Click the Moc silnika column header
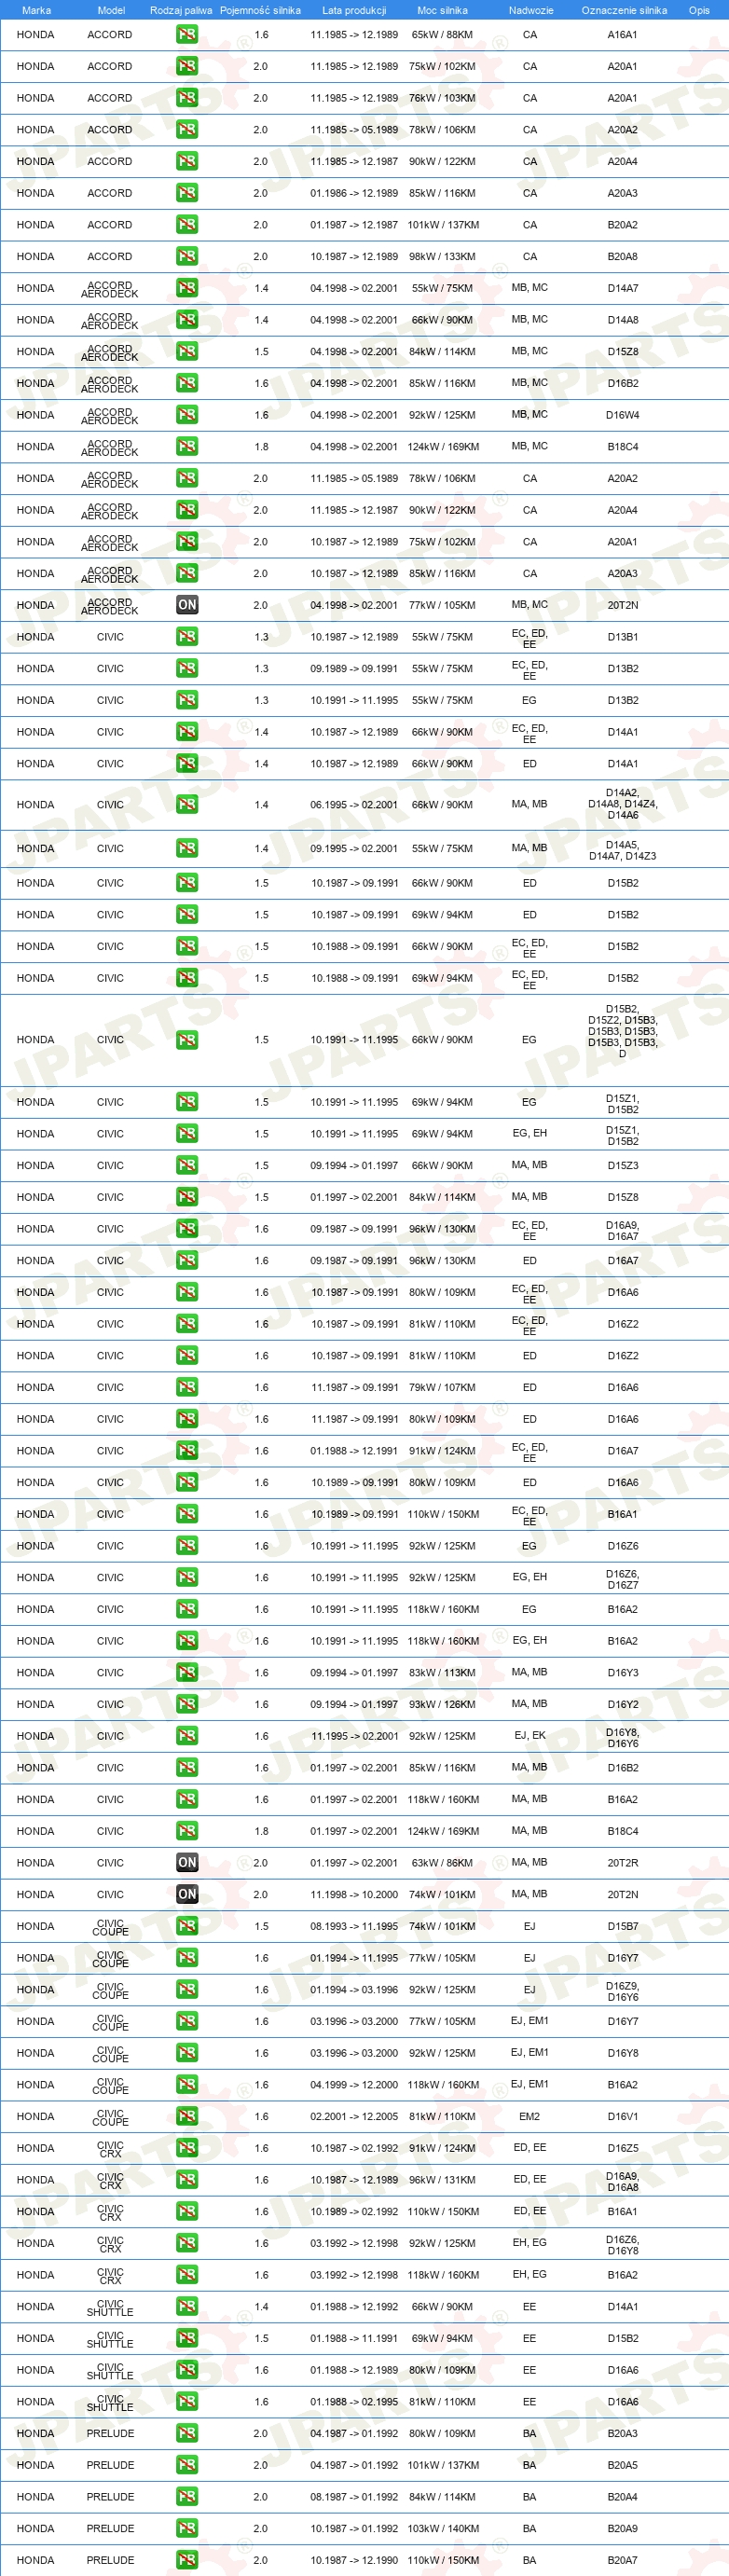This screenshot has height=2576, width=729. (x=442, y=10)
